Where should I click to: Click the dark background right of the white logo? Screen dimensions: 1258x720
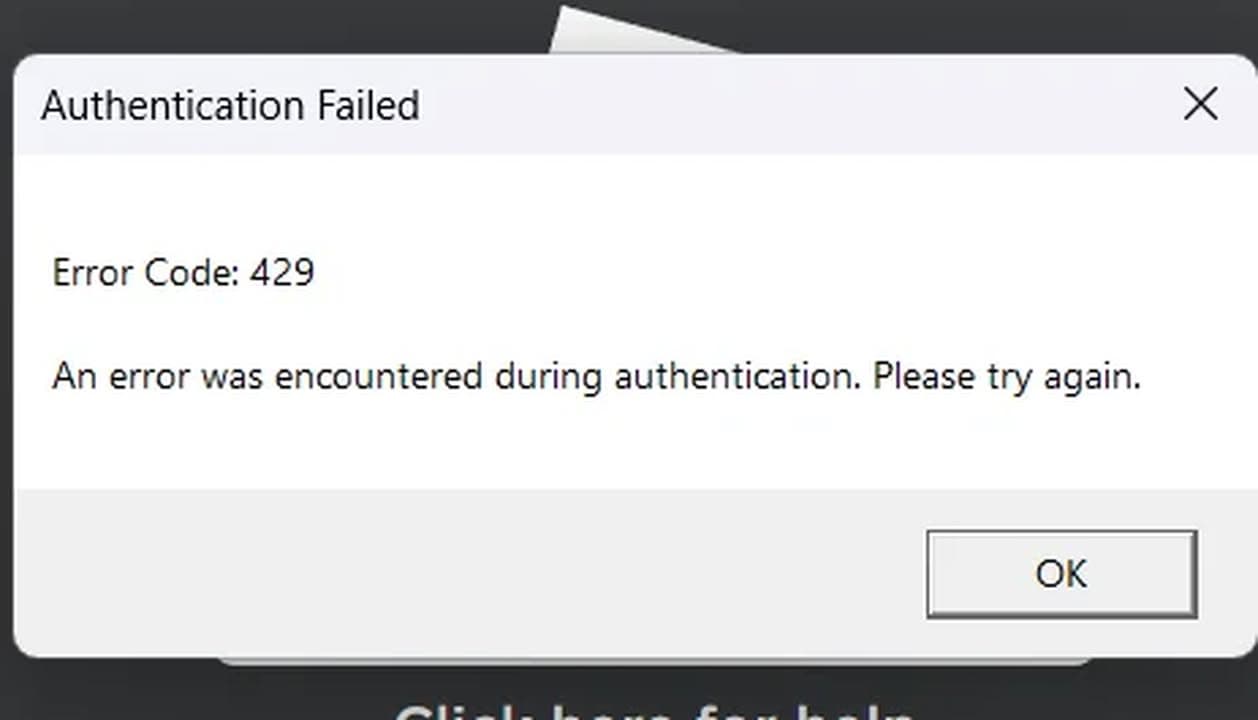1000,25
